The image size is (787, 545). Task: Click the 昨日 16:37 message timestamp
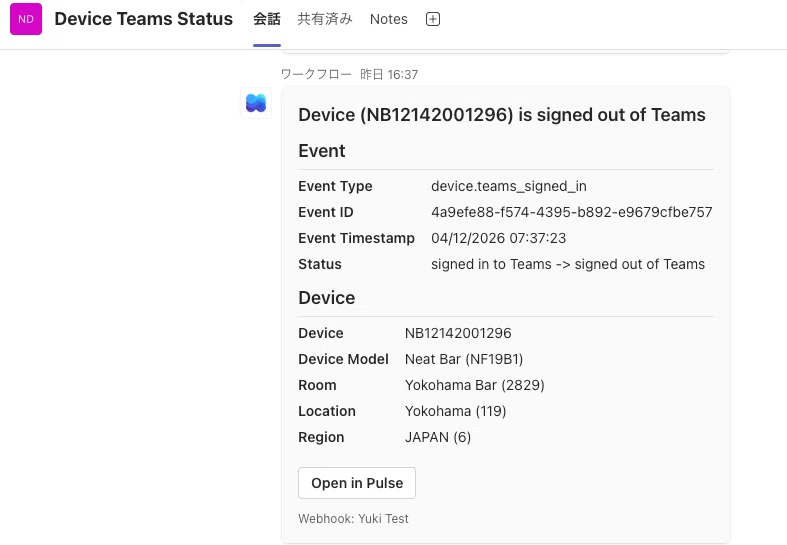click(389, 74)
